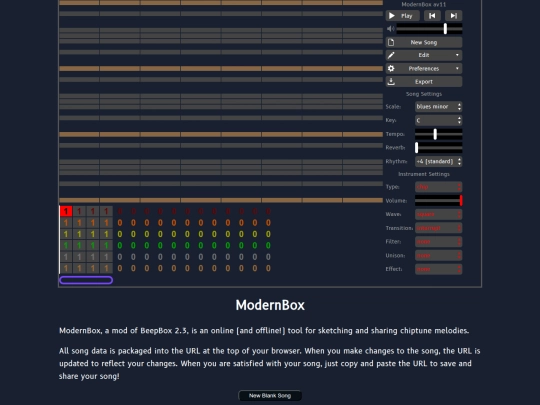Select last bar of the green fourth channel
This screenshot has width=540, height=405.
(x=268, y=246)
